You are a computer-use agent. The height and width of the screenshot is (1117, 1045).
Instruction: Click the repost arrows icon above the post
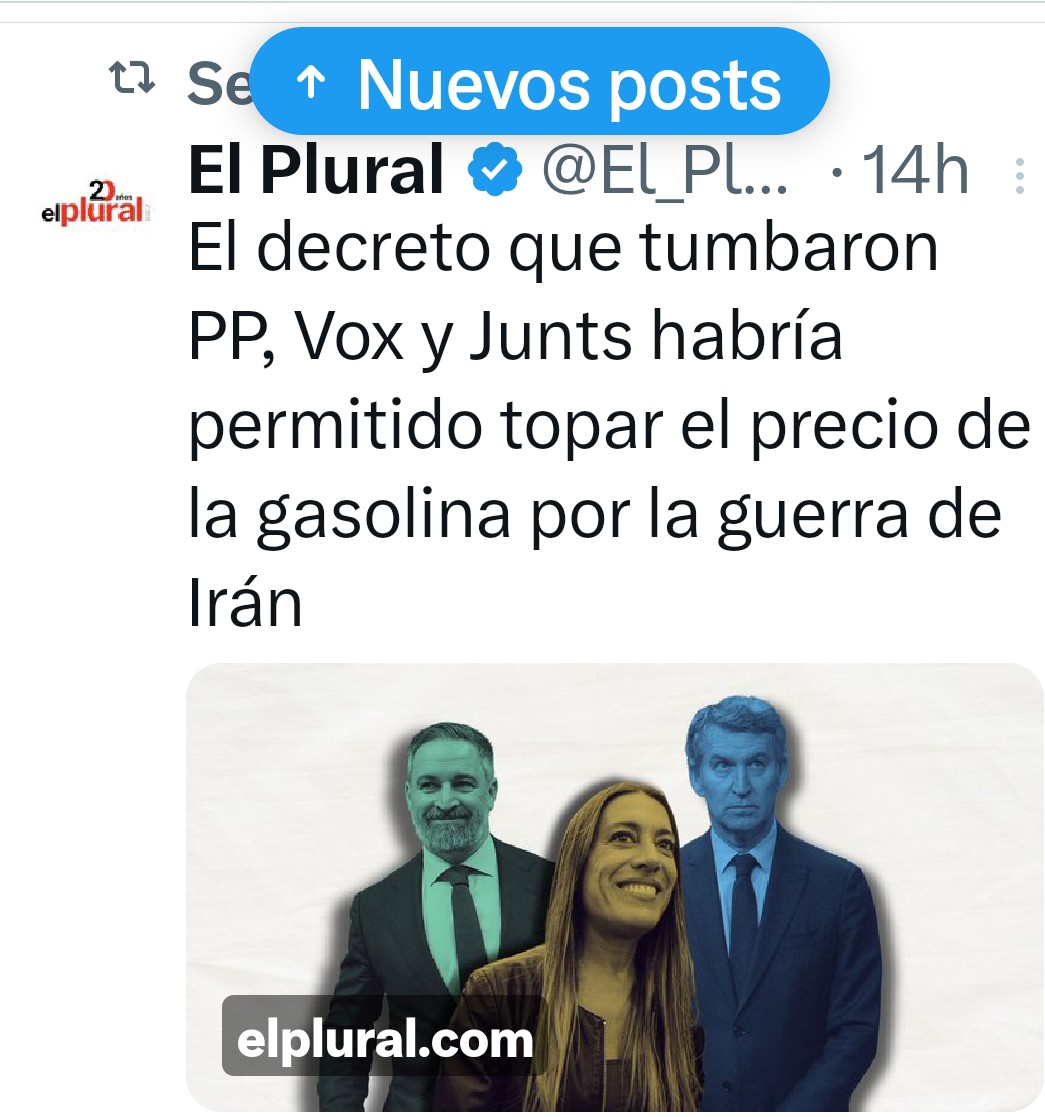click(x=132, y=78)
